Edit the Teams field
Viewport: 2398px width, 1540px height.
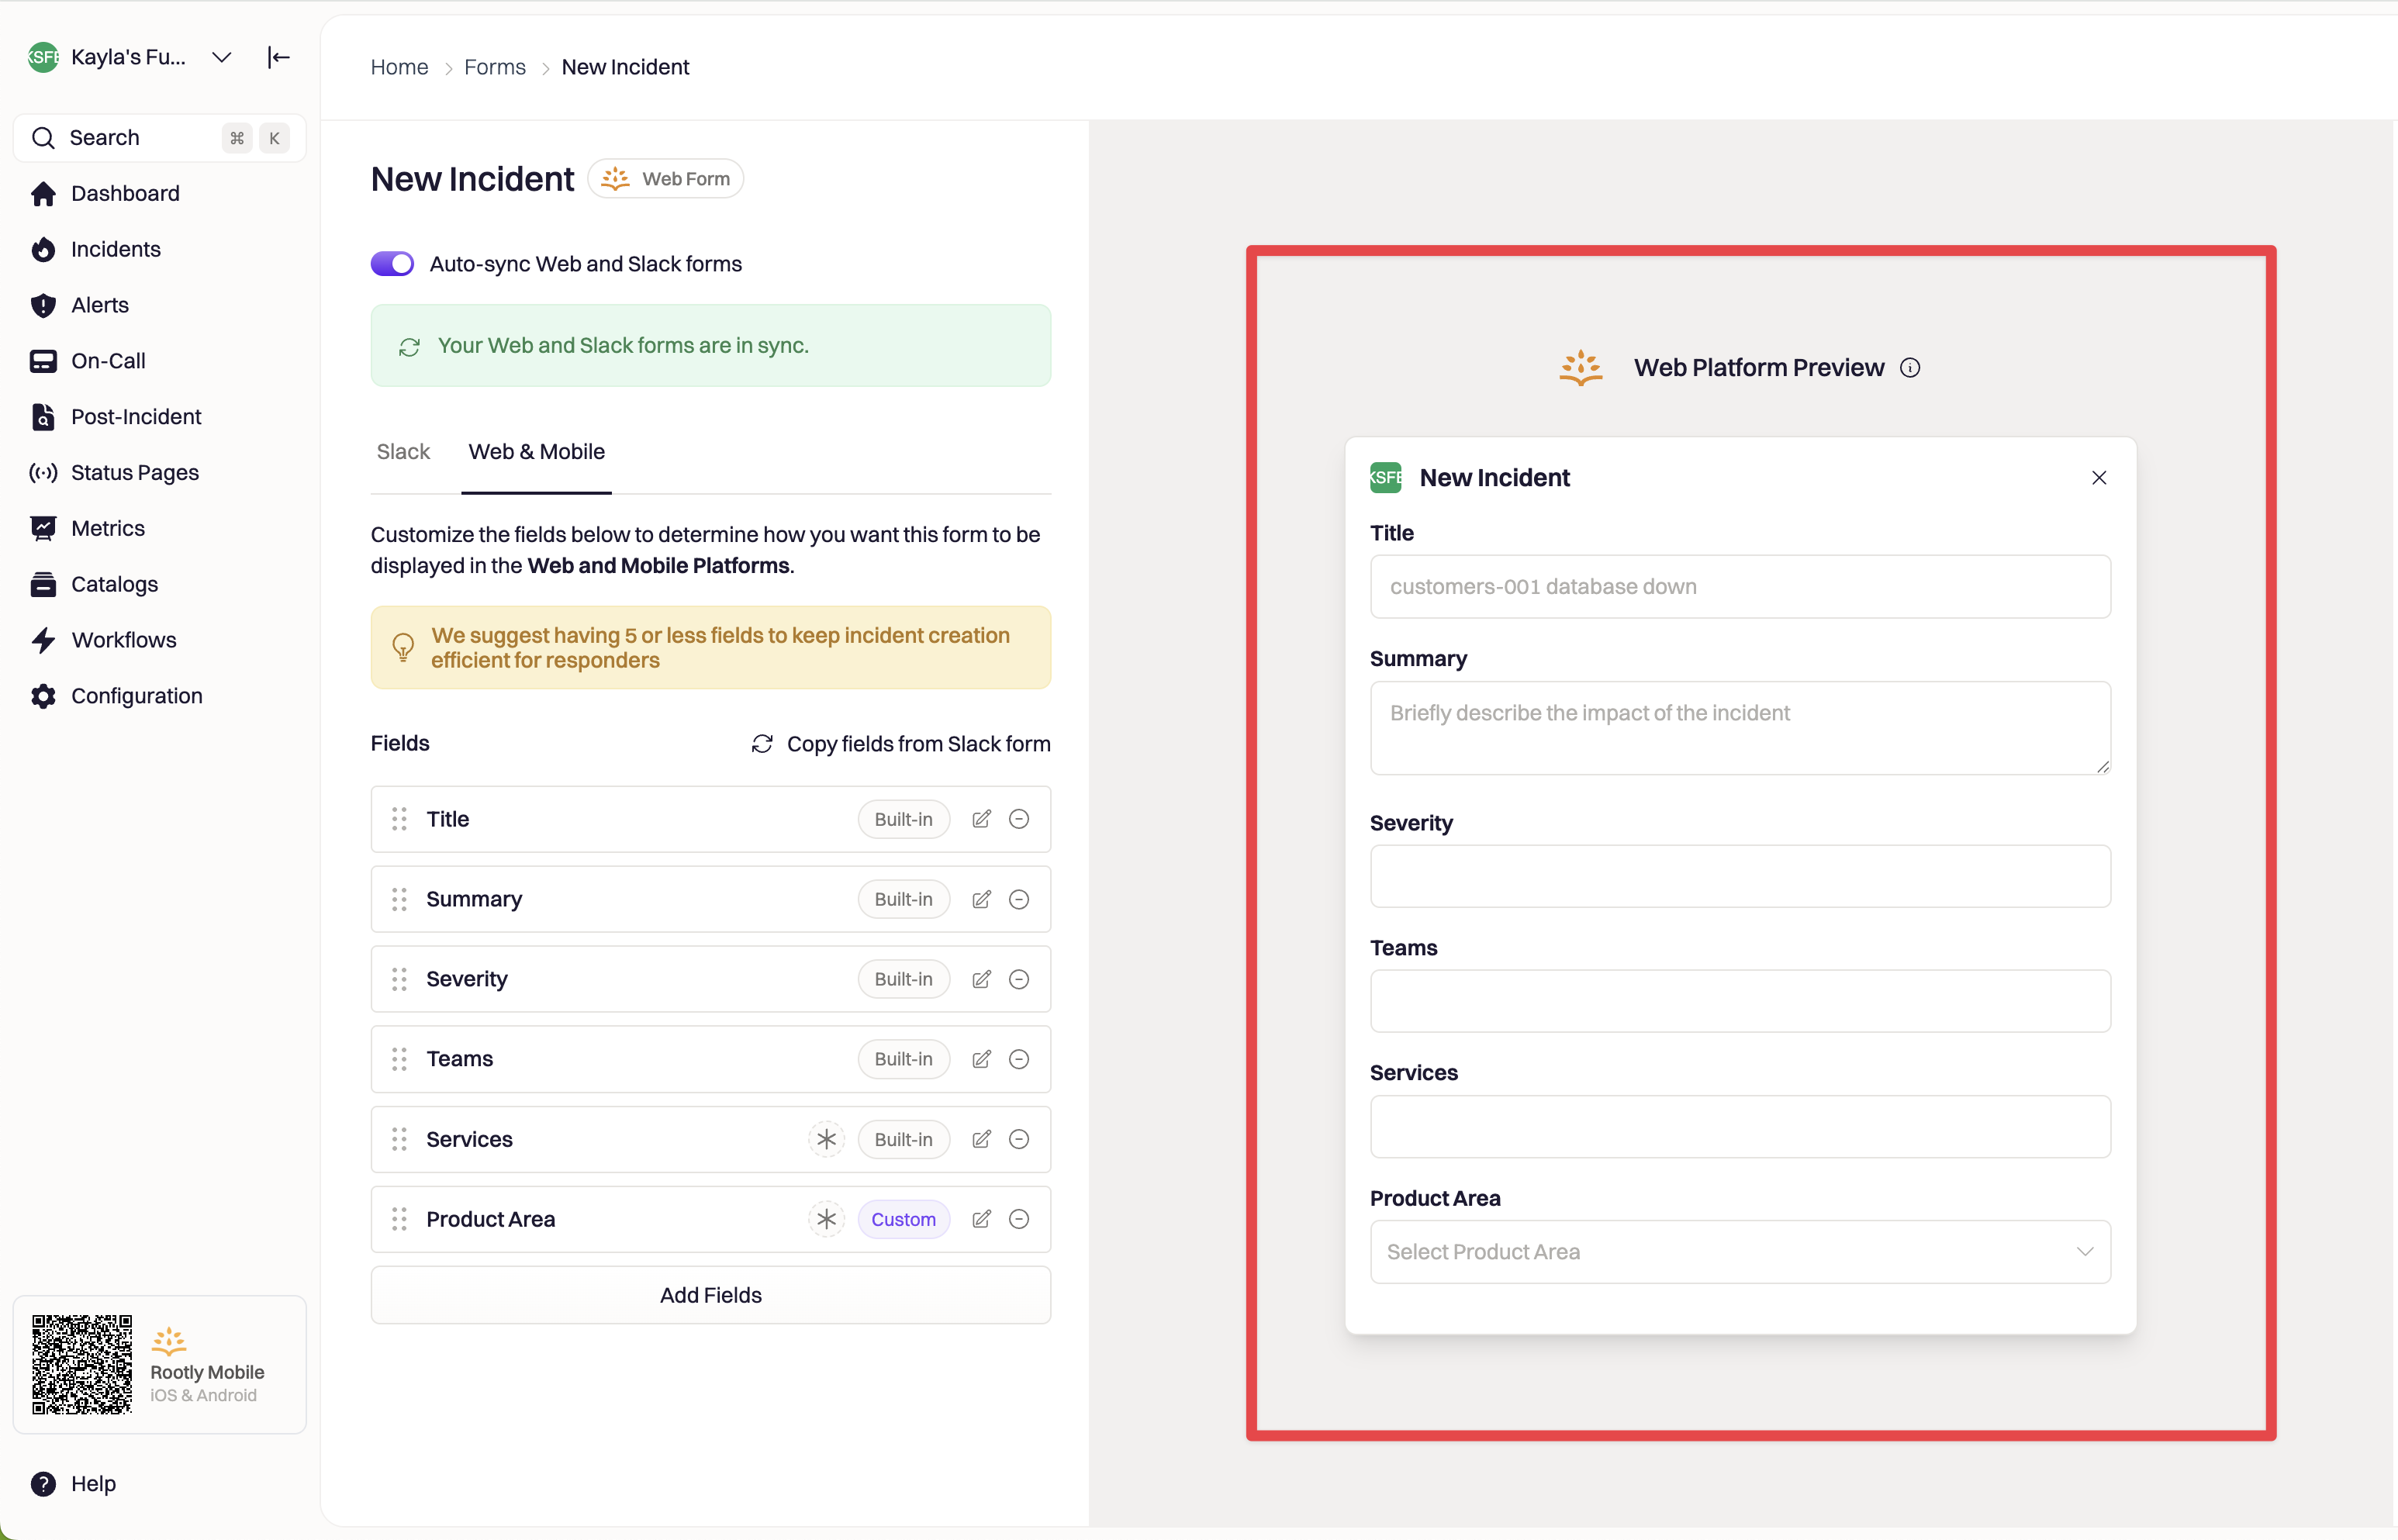(981, 1060)
